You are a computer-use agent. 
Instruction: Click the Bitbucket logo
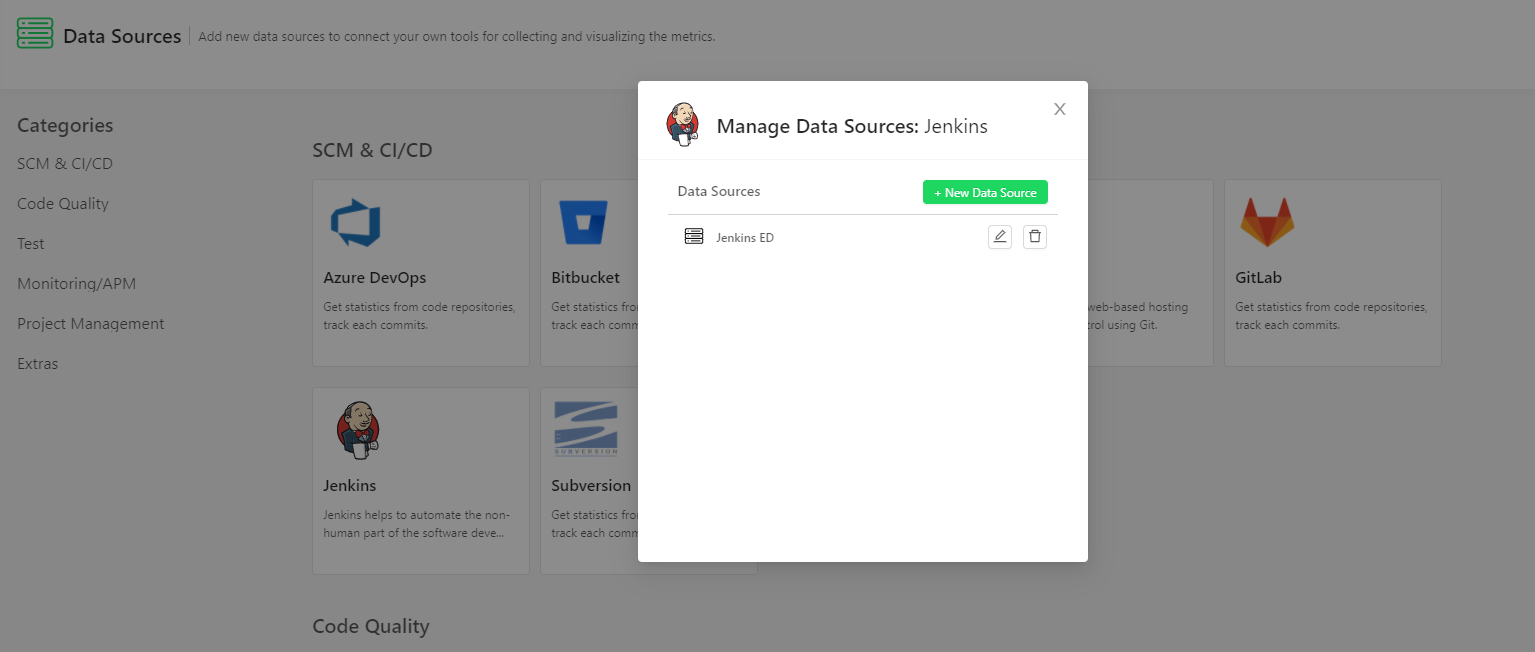(584, 223)
